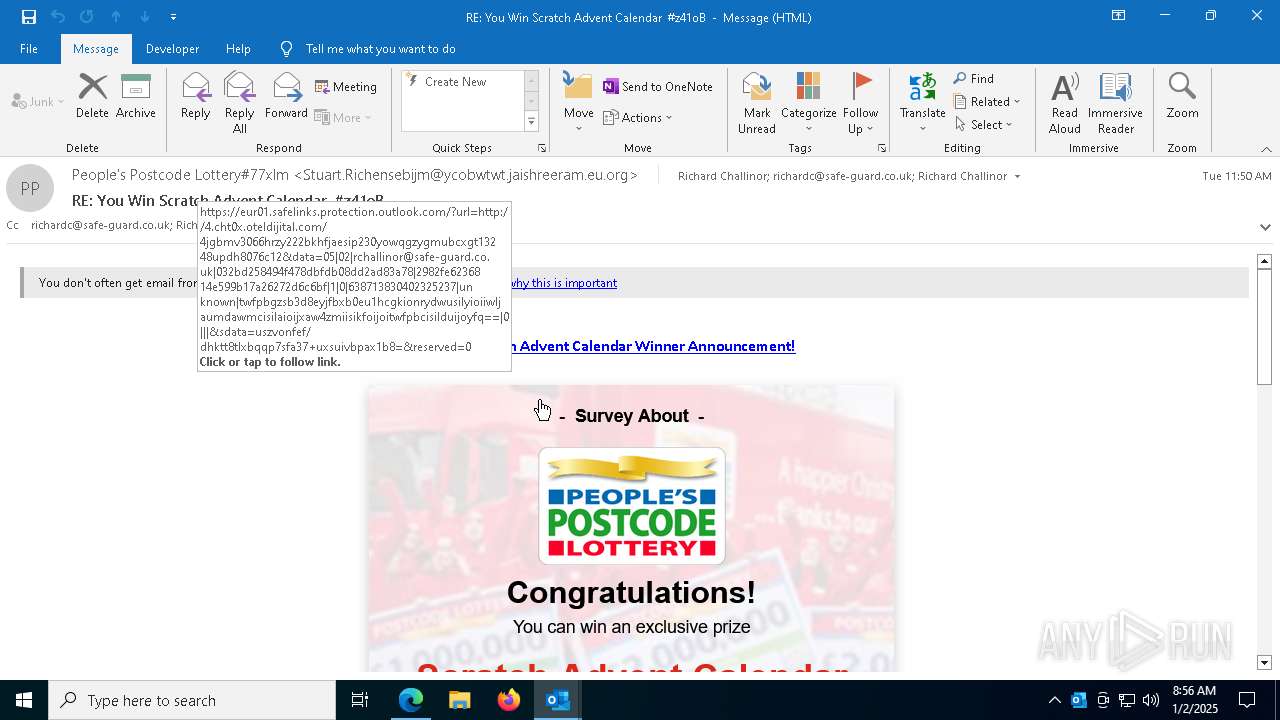Switch to the Message ribbon tab

(96, 48)
